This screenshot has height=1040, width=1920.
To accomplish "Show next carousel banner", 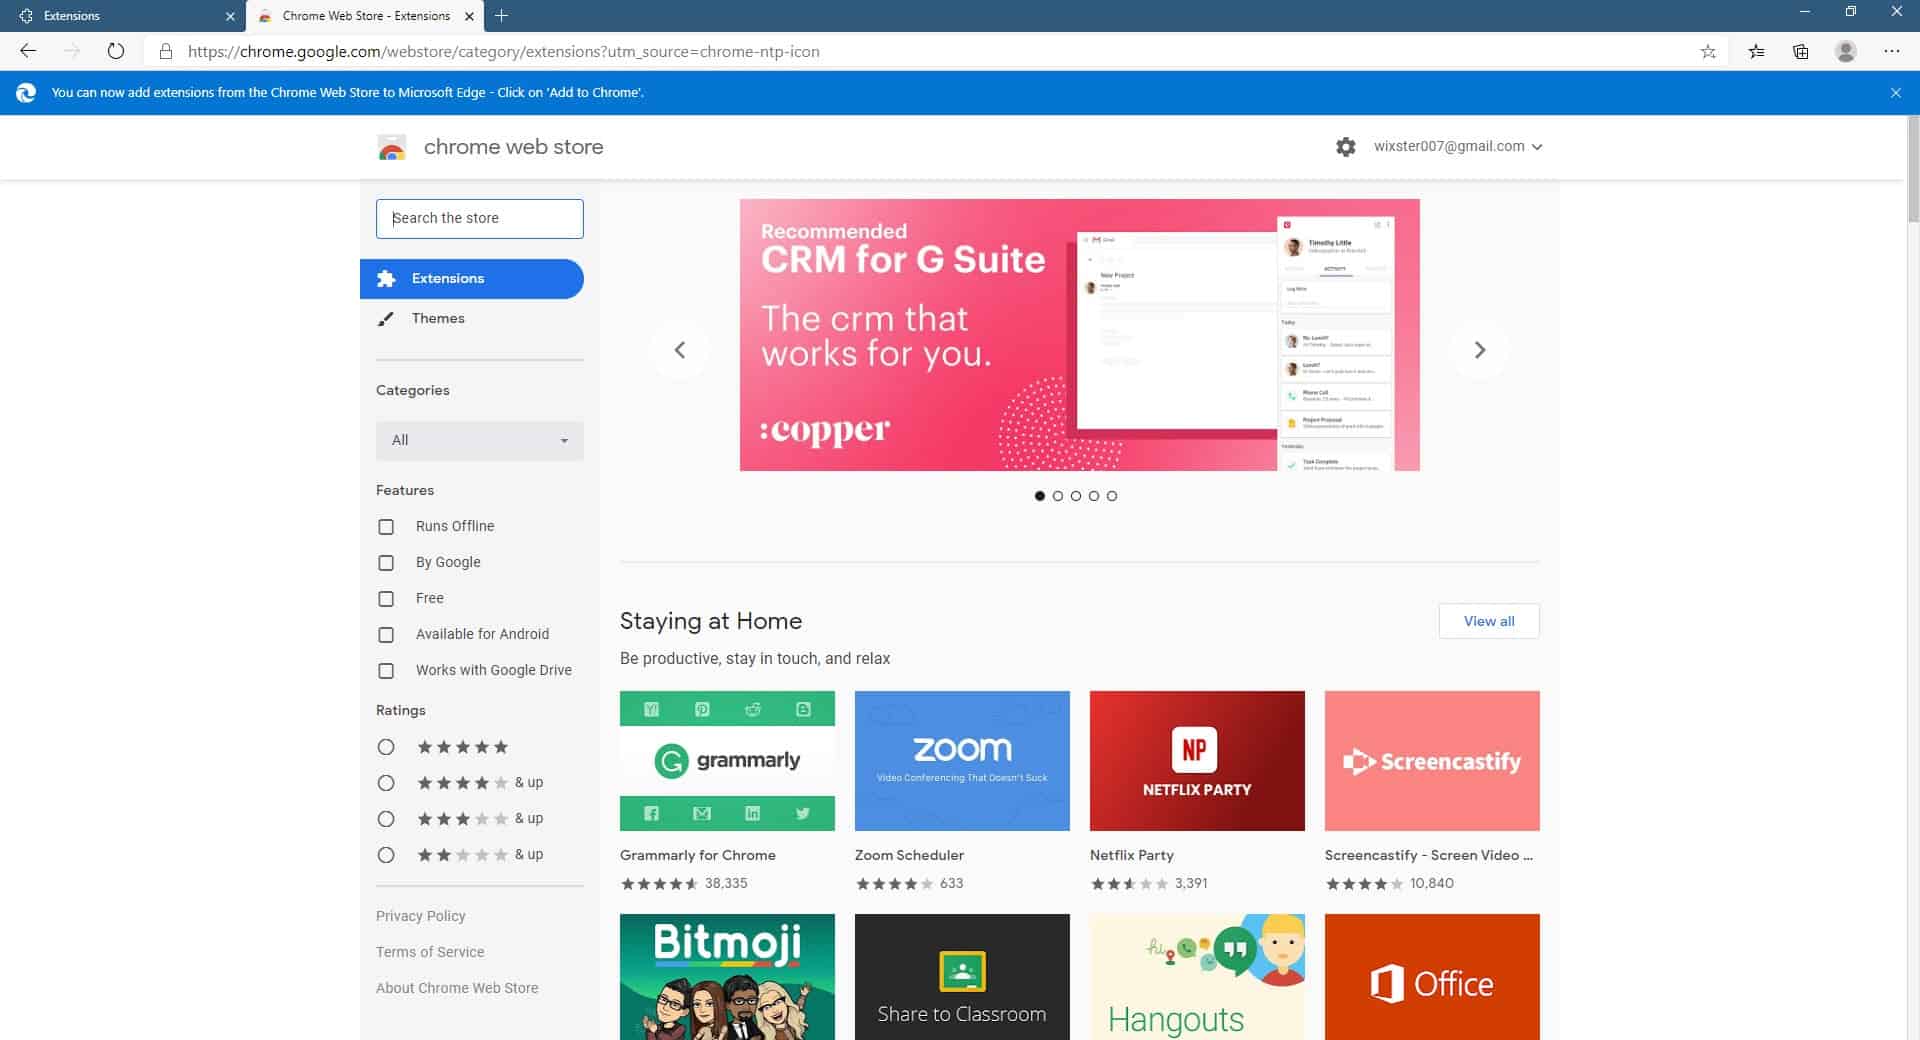I will pos(1480,349).
